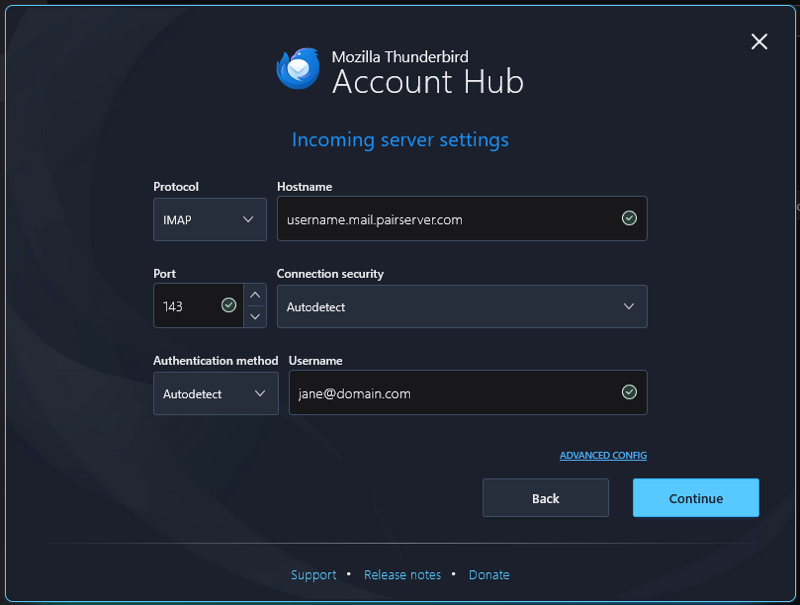Increase the port number with up arrow

coord(255,295)
